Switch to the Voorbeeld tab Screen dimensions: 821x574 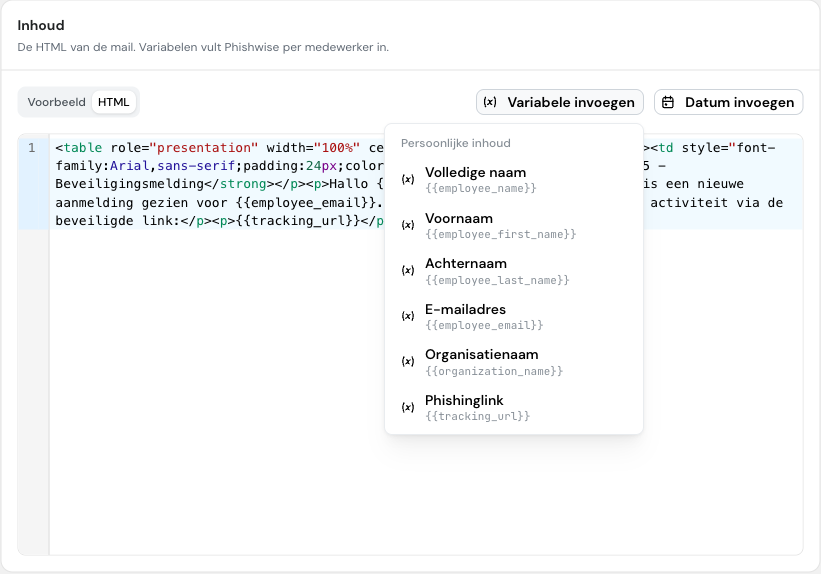pos(56,102)
